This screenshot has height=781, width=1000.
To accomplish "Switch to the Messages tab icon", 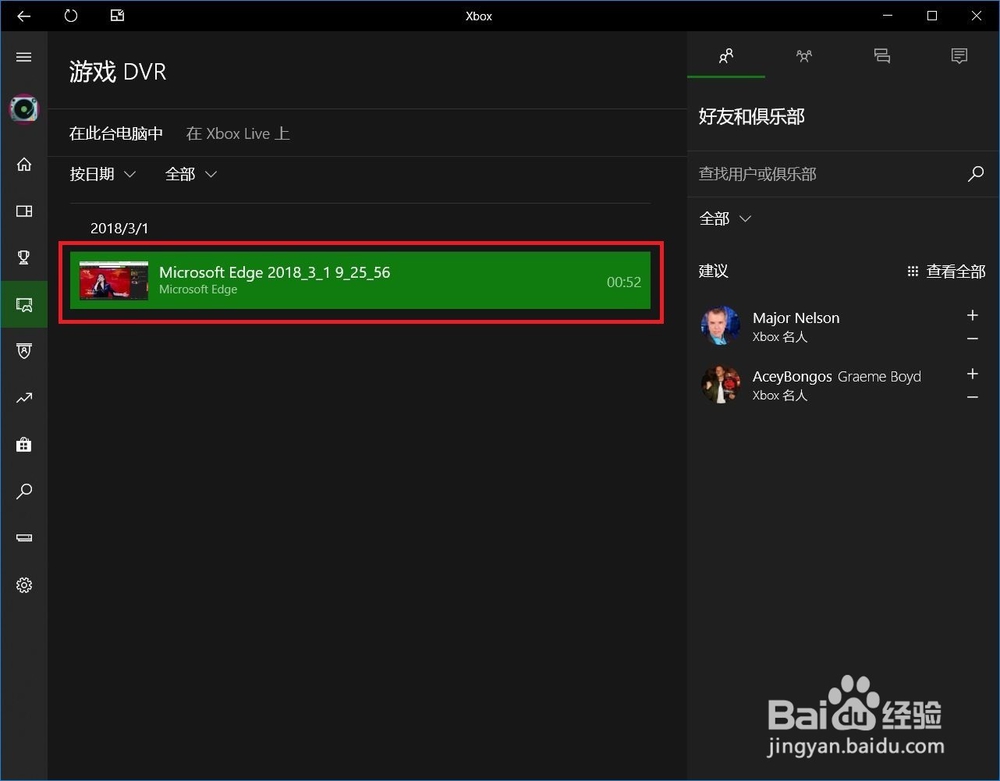I will (x=881, y=56).
